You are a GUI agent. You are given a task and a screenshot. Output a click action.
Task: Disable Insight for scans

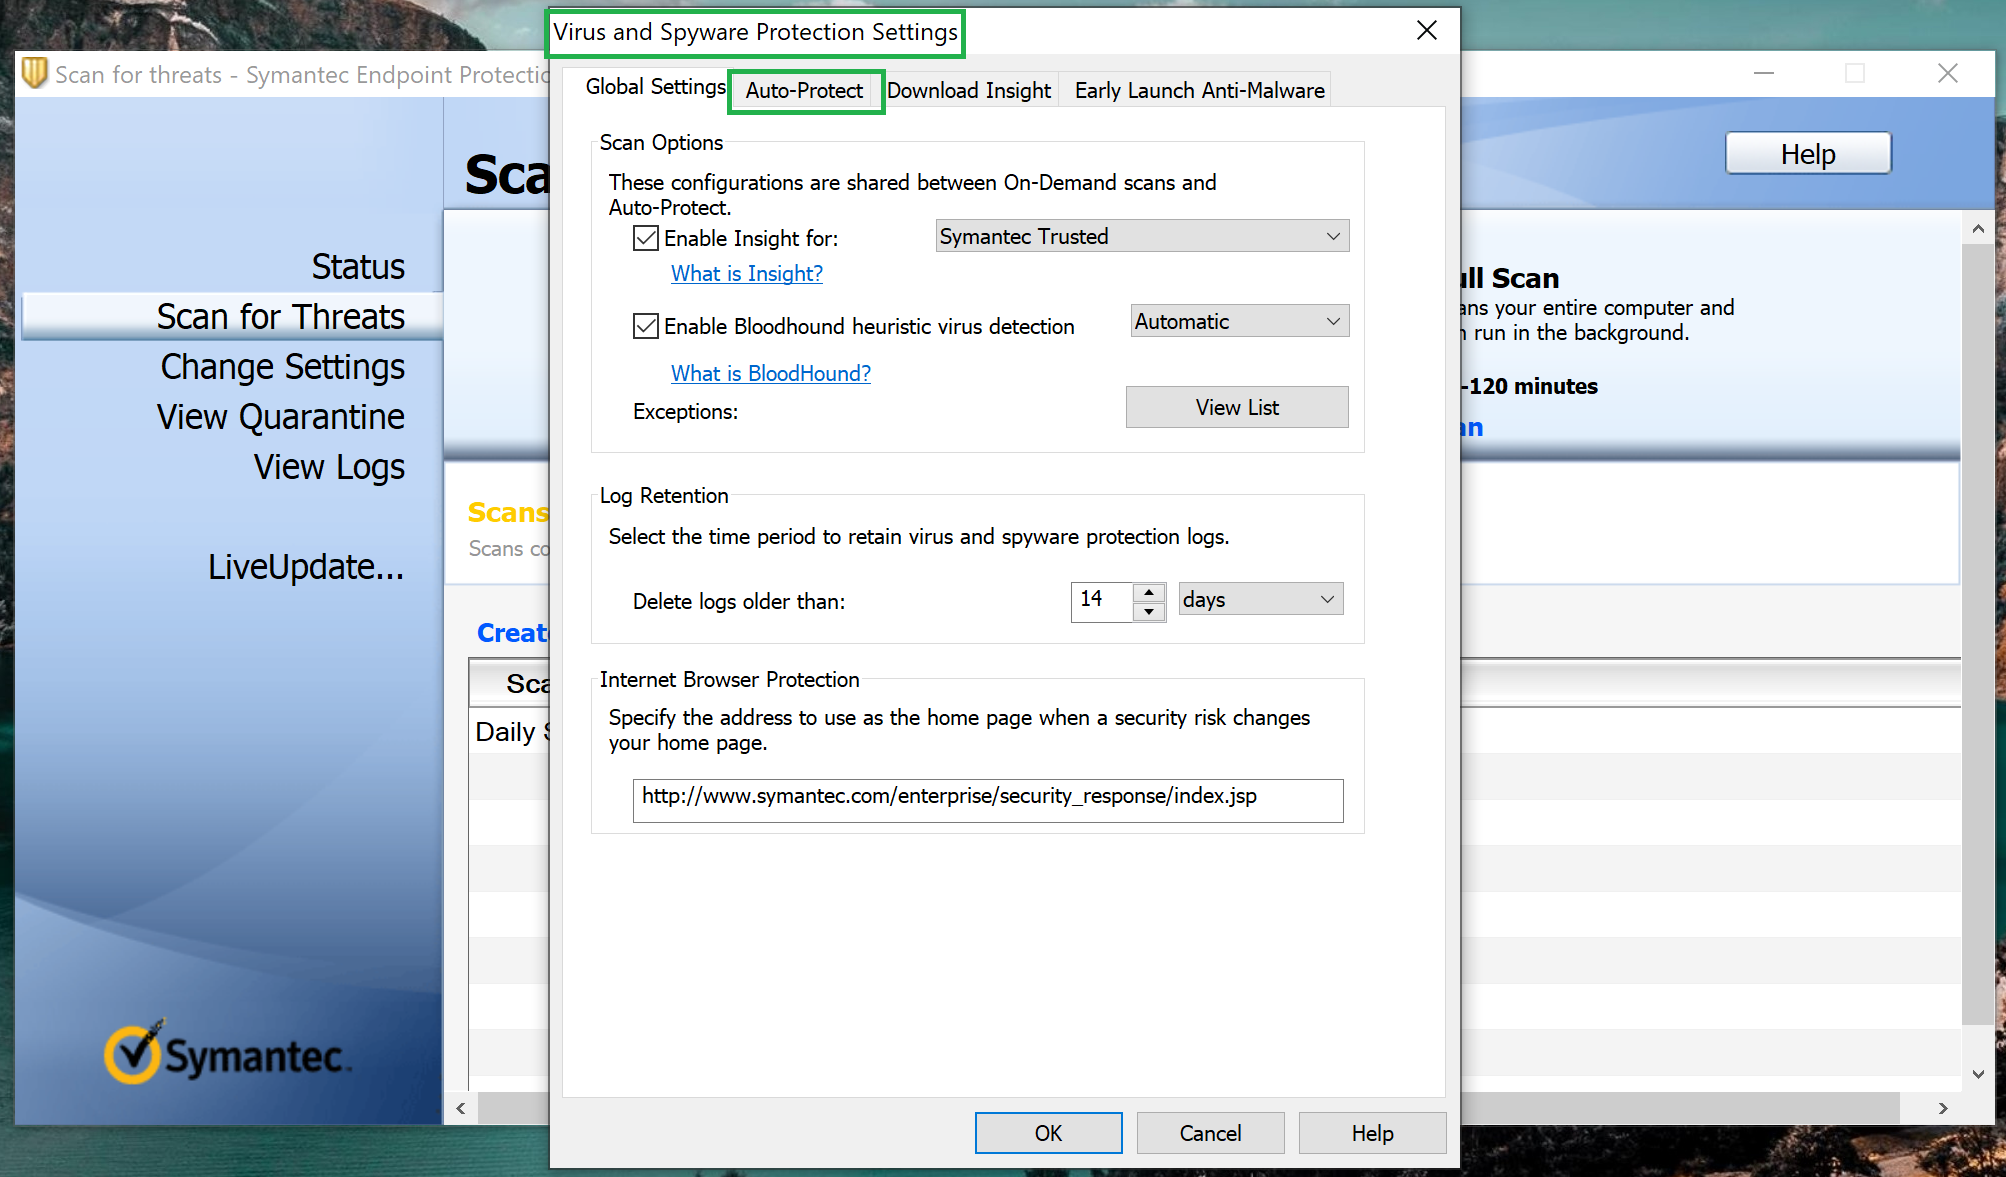(x=645, y=238)
